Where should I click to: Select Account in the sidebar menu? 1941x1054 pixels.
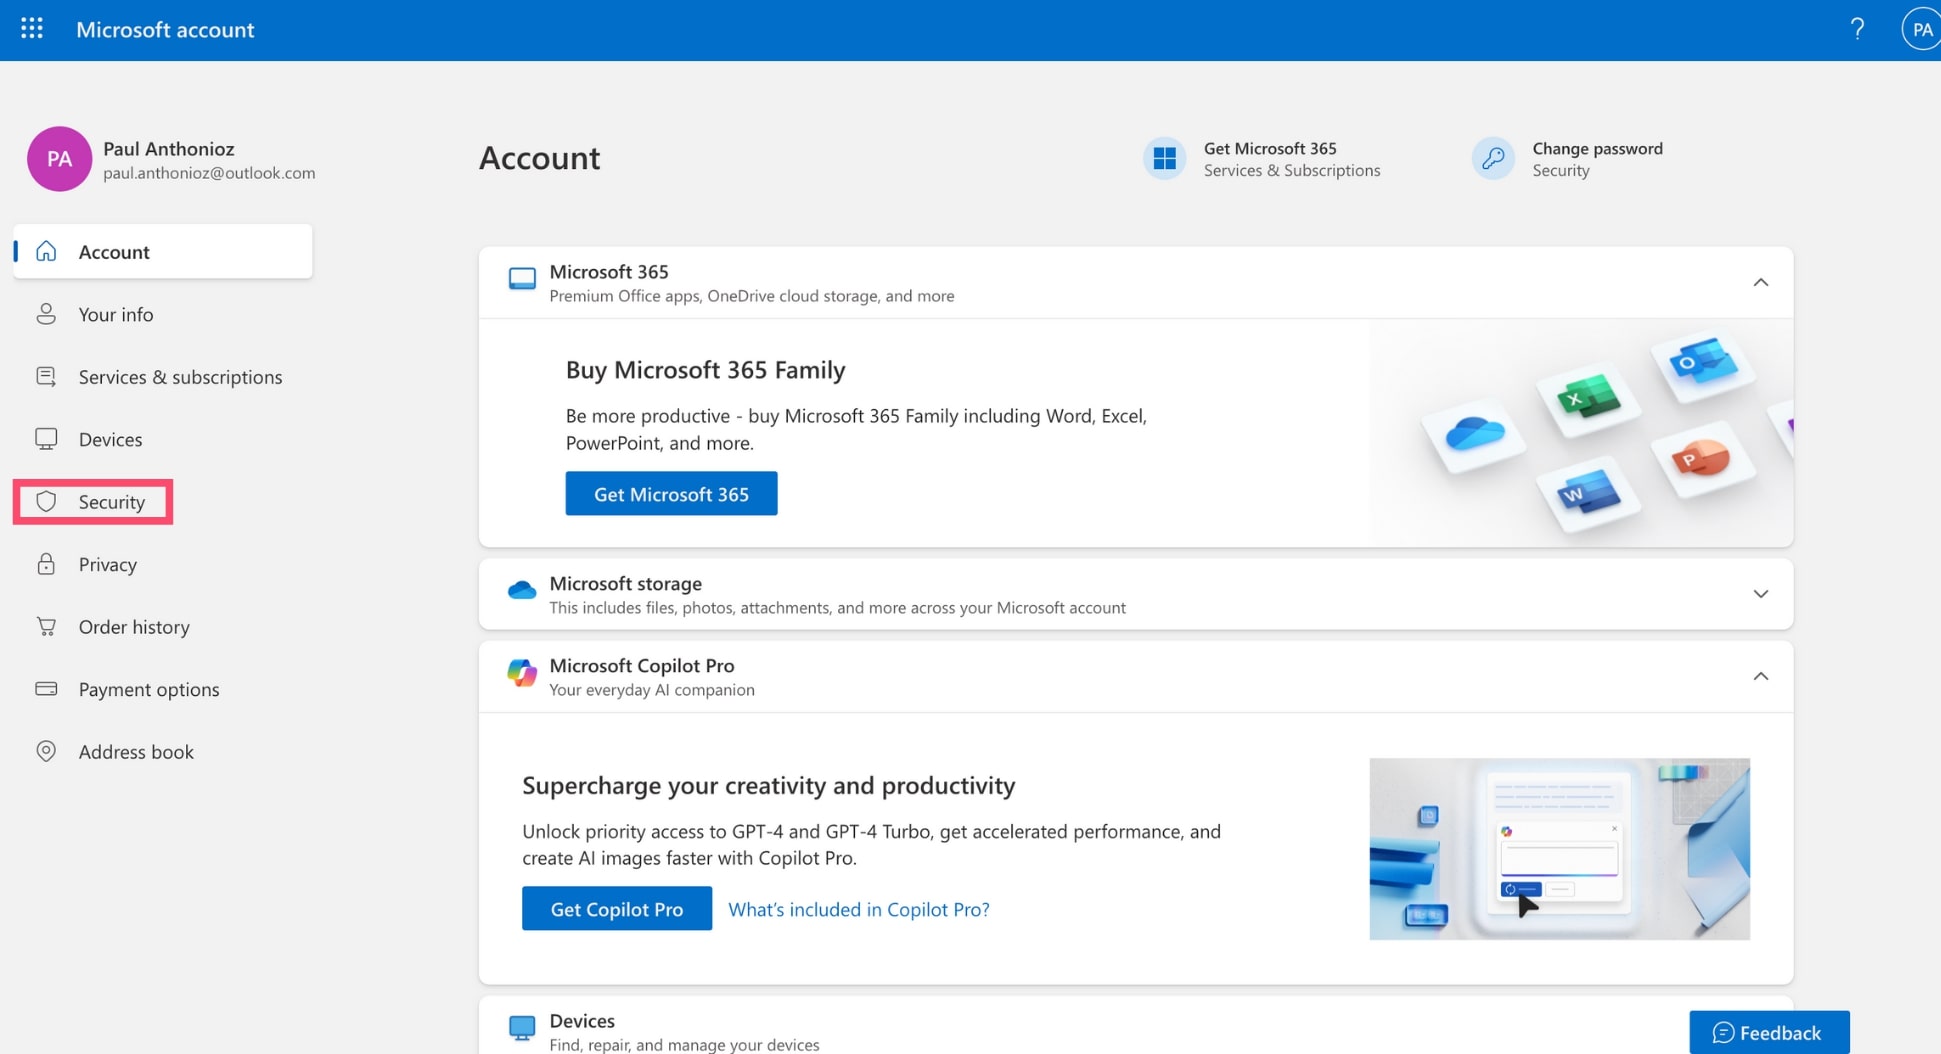[x=163, y=251]
